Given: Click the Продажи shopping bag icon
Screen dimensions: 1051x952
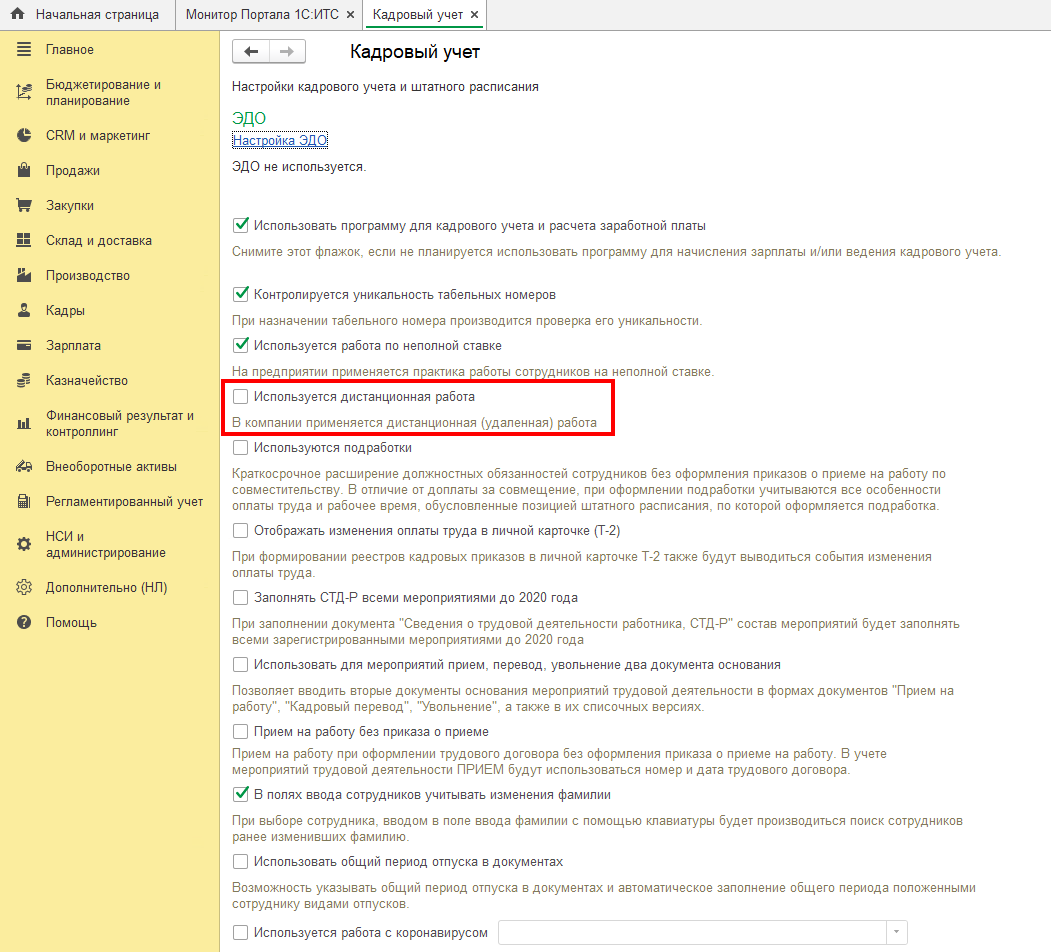Looking at the screenshot, I should (x=24, y=170).
